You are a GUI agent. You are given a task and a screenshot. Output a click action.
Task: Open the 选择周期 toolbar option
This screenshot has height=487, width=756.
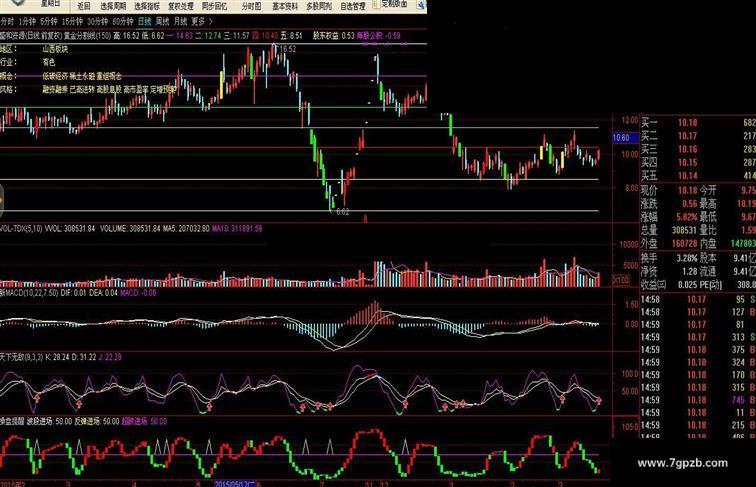113,6
